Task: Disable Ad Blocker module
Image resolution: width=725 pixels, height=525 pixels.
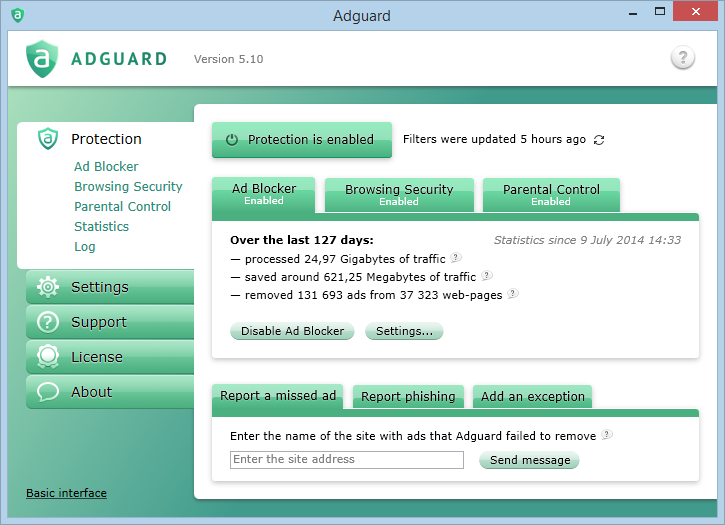Action: [x=292, y=331]
